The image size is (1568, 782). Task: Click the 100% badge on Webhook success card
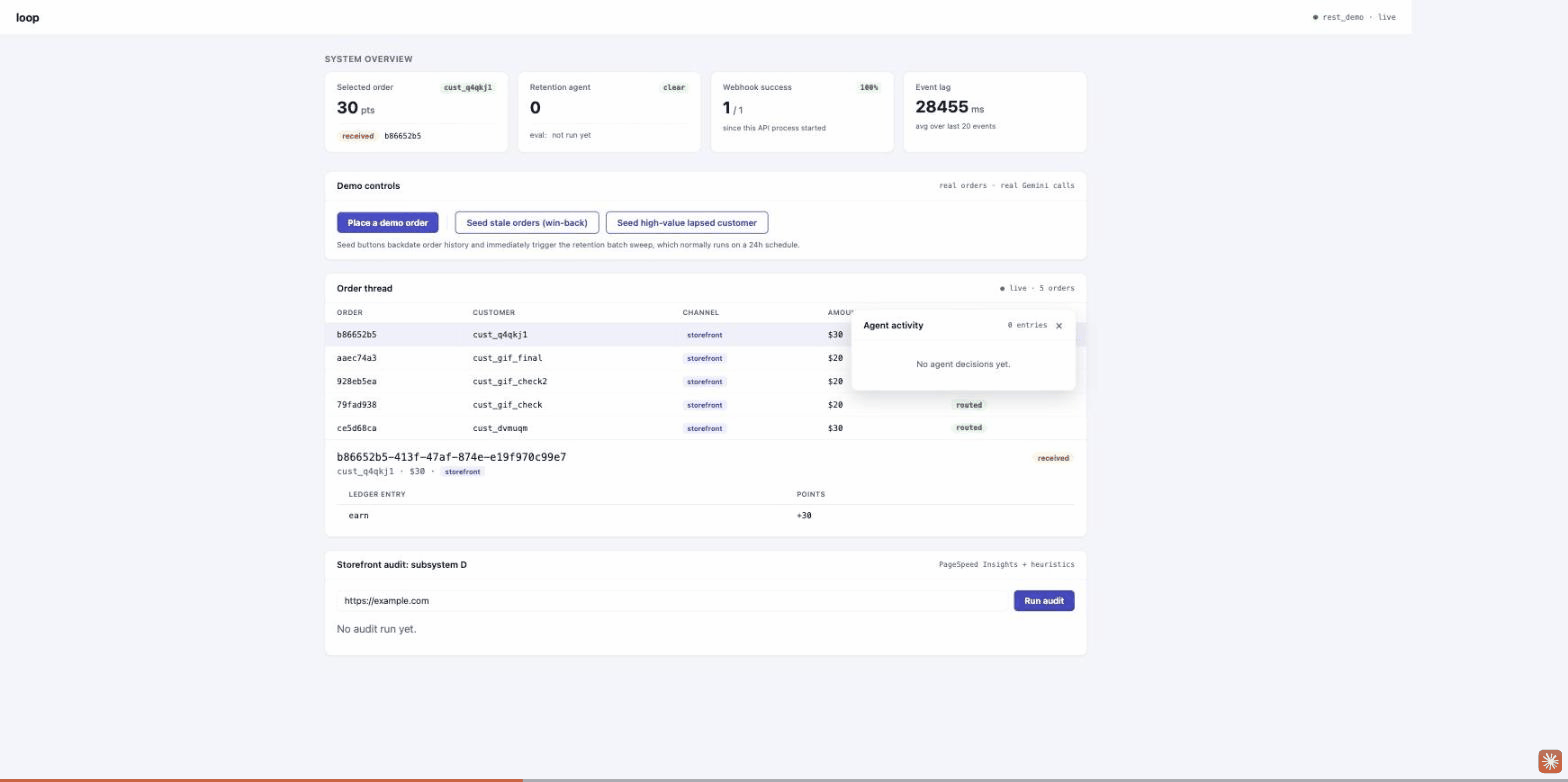(x=868, y=88)
